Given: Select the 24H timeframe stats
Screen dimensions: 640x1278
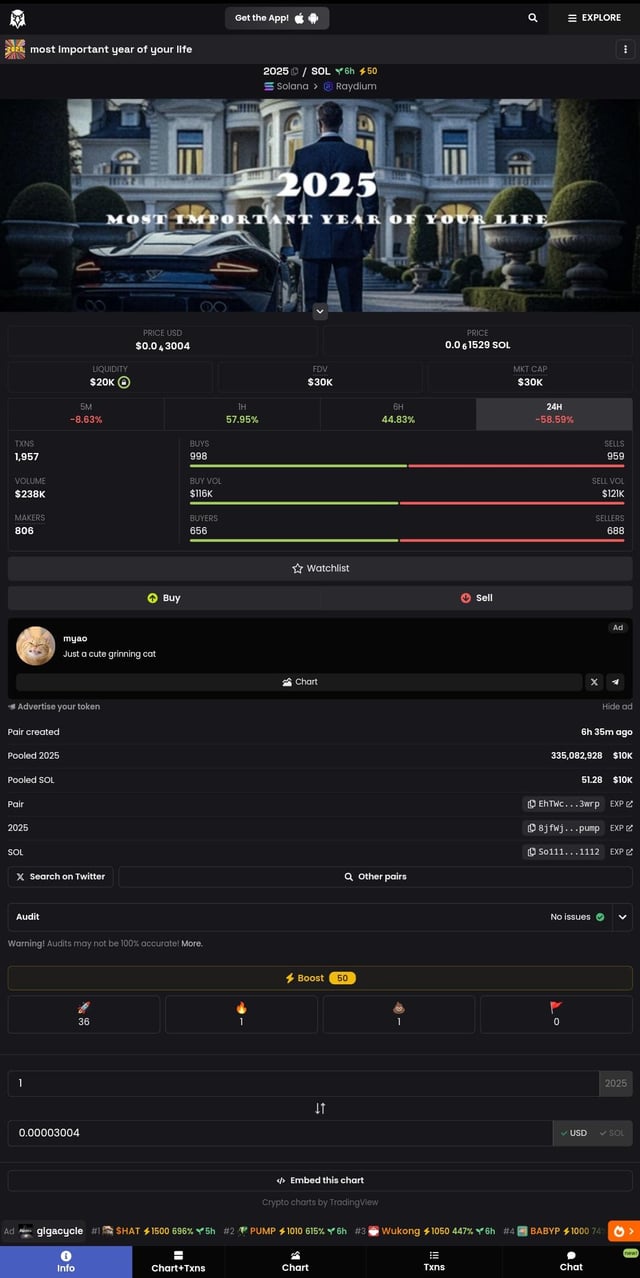Looking at the screenshot, I should point(554,414).
